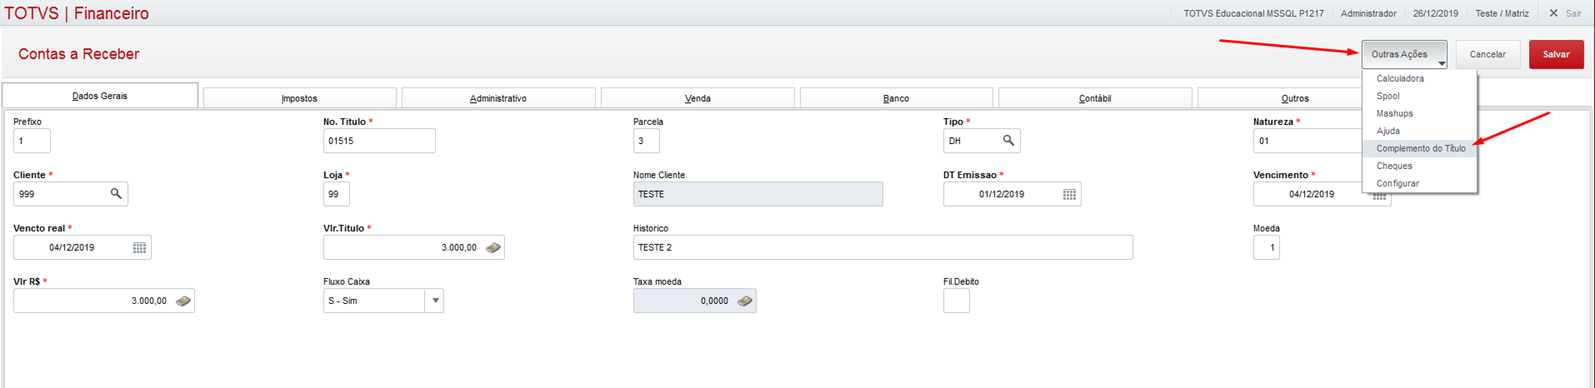1595x388 pixels.
Task: Click the Contas a Receber heading
Action: click(x=79, y=54)
